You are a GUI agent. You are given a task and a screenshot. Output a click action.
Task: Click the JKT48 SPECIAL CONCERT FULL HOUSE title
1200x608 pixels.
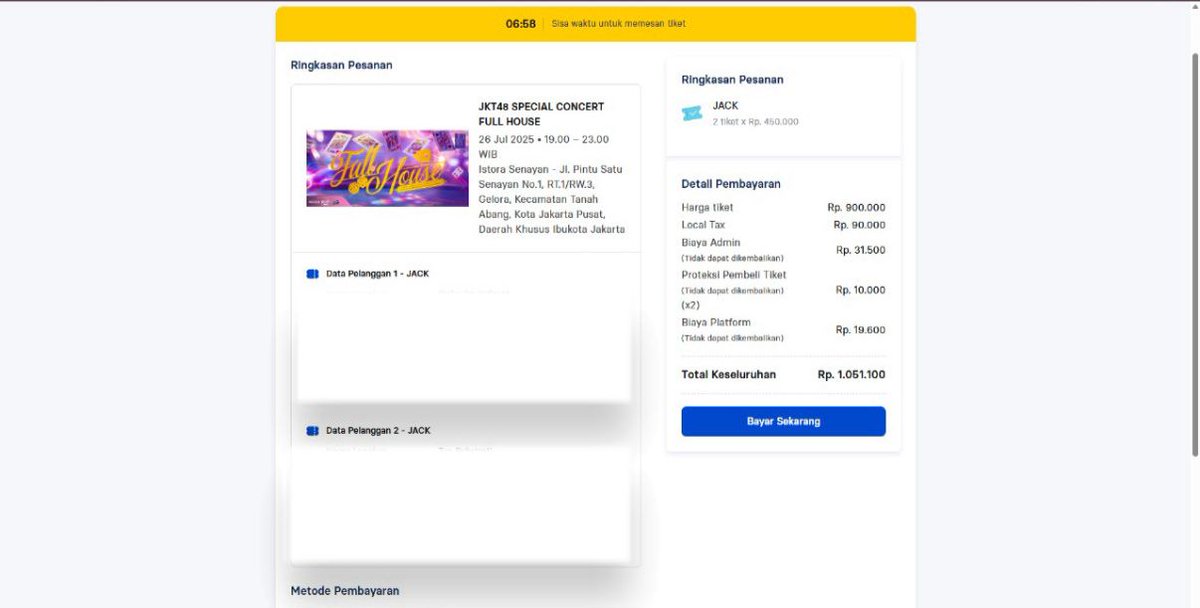[x=541, y=114]
